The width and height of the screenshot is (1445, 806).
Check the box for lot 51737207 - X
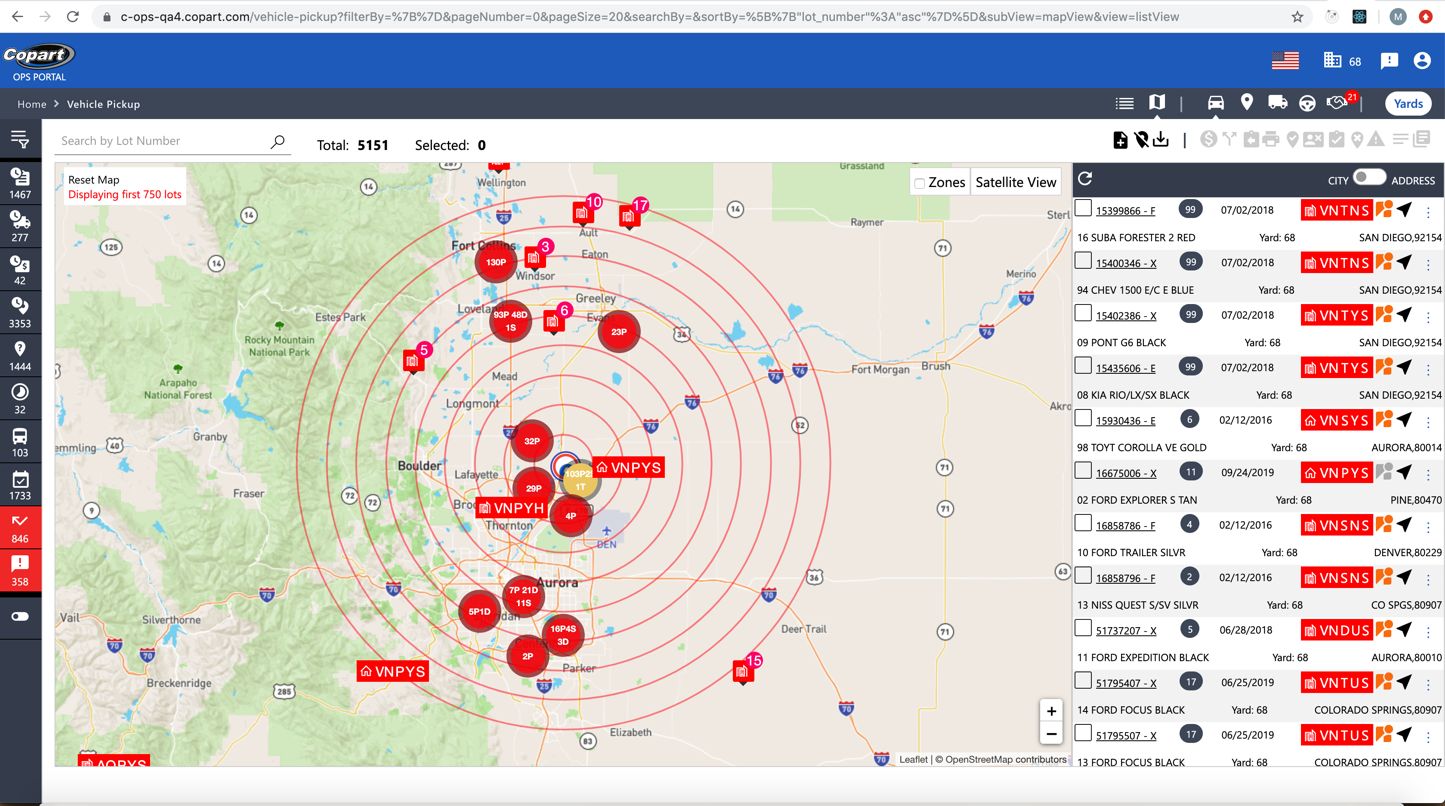point(1083,628)
